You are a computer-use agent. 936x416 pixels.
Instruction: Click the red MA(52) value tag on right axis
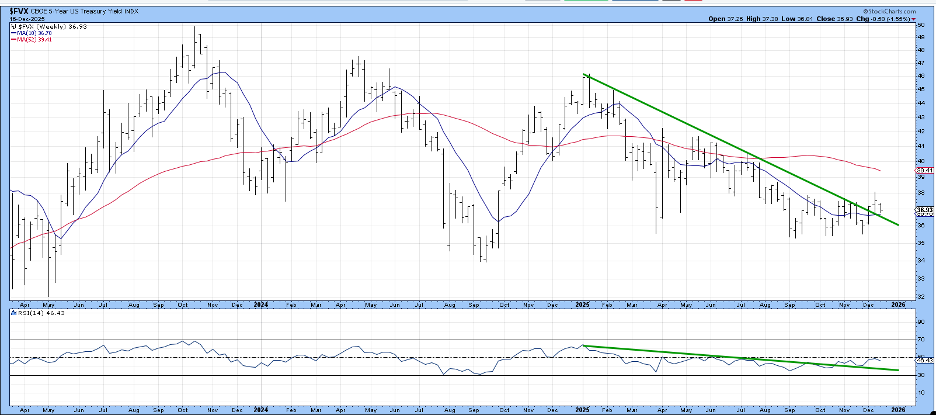(924, 171)
